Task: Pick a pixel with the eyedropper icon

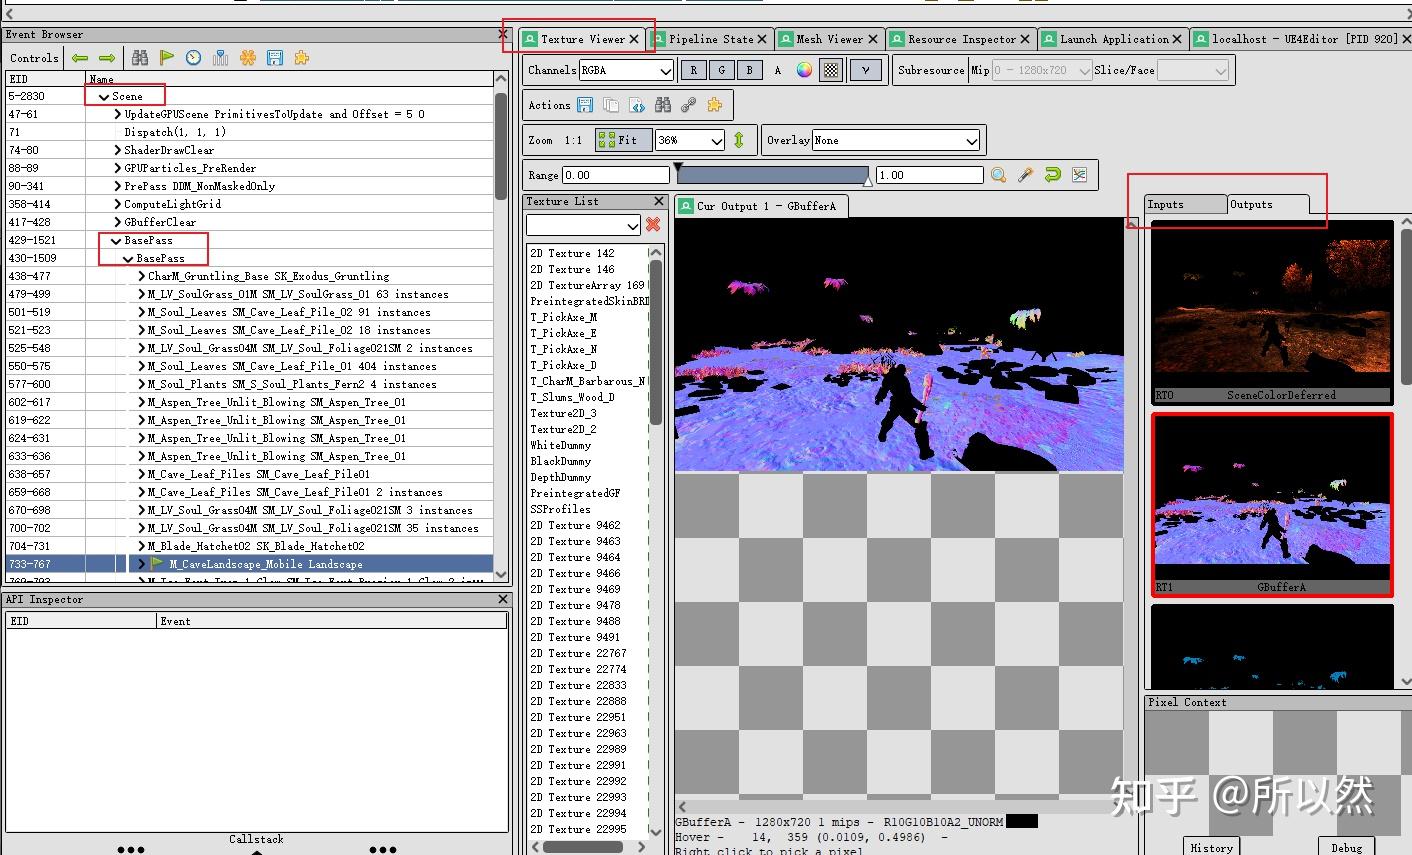Action: click(1025, 174)
